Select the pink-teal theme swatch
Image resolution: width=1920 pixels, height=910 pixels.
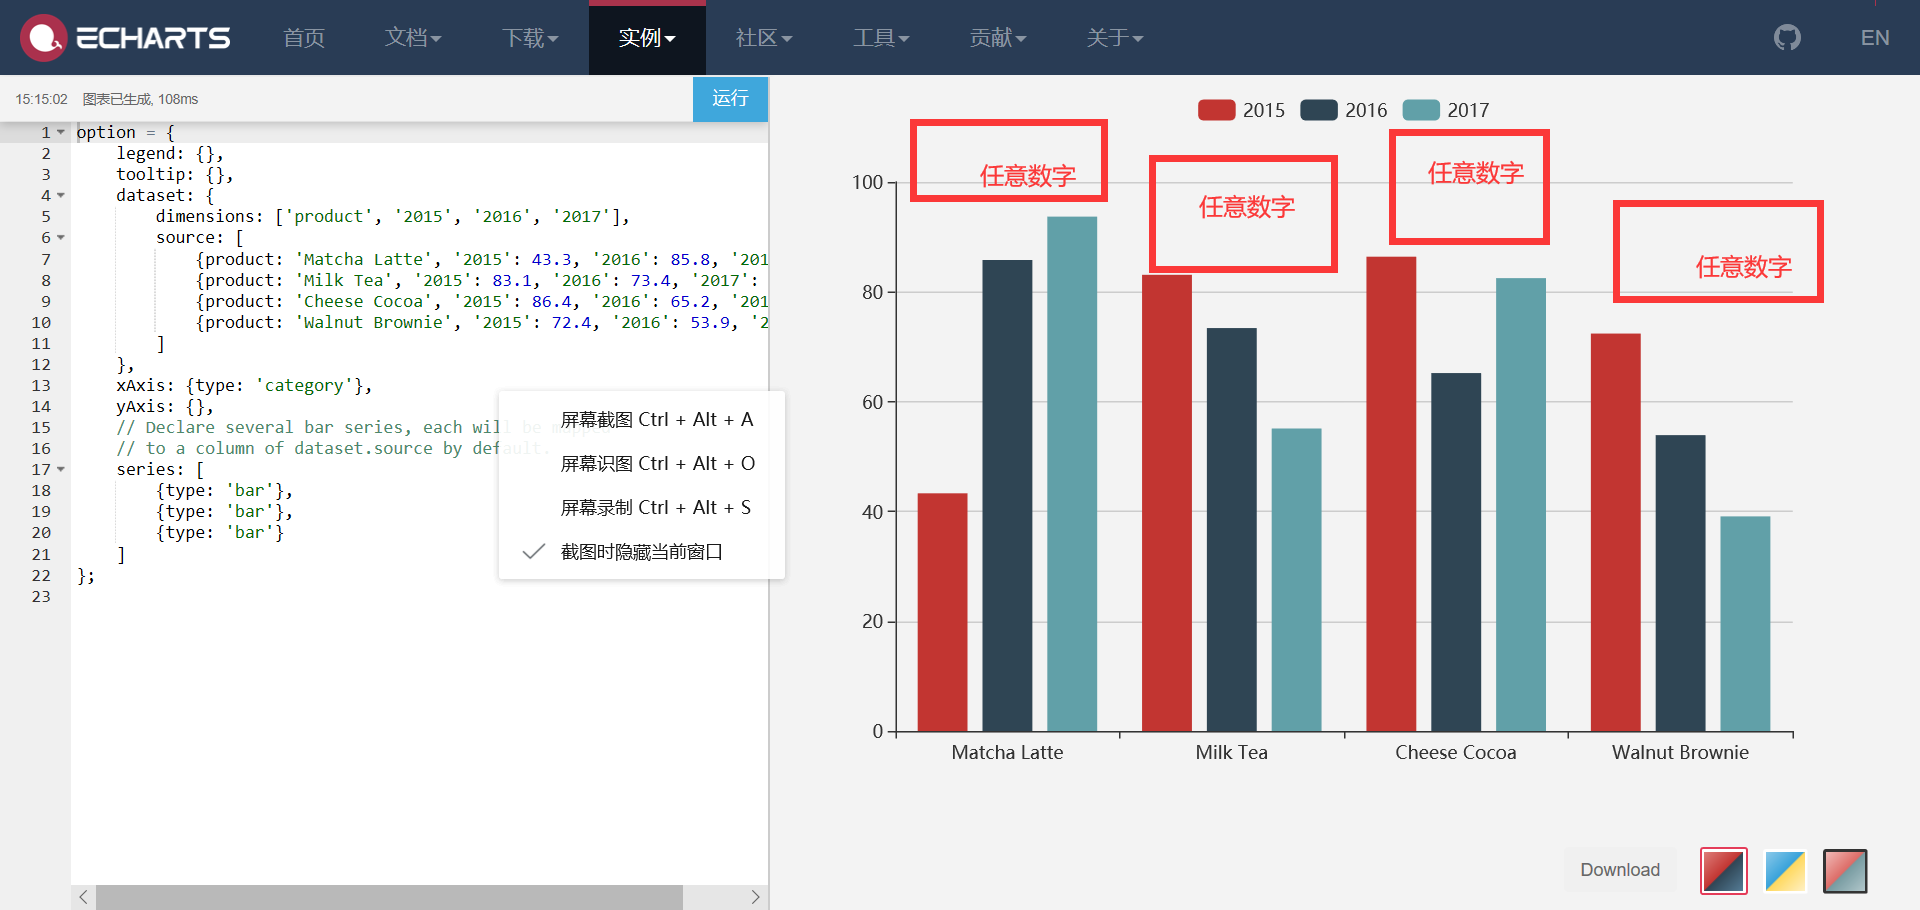(x=1845, y=871)
